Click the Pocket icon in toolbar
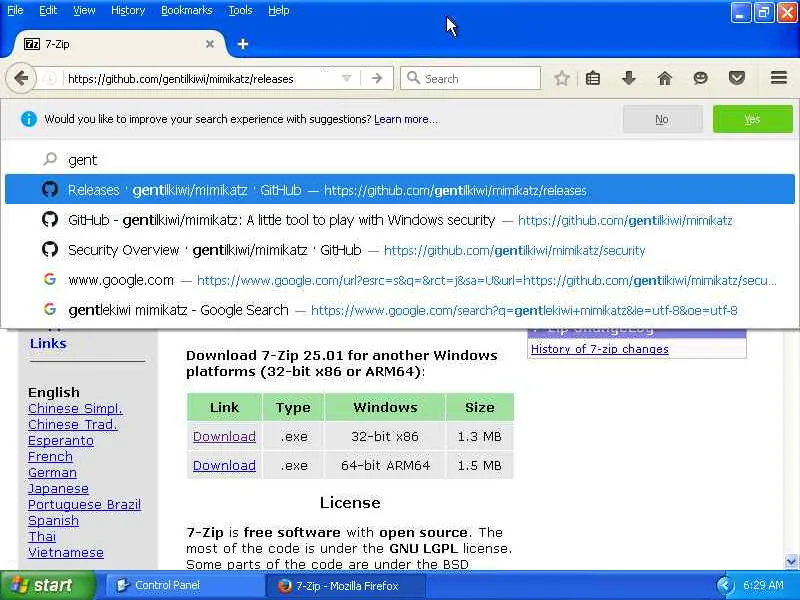The height and width of the screenshot is (600, 800). (737, 79)
